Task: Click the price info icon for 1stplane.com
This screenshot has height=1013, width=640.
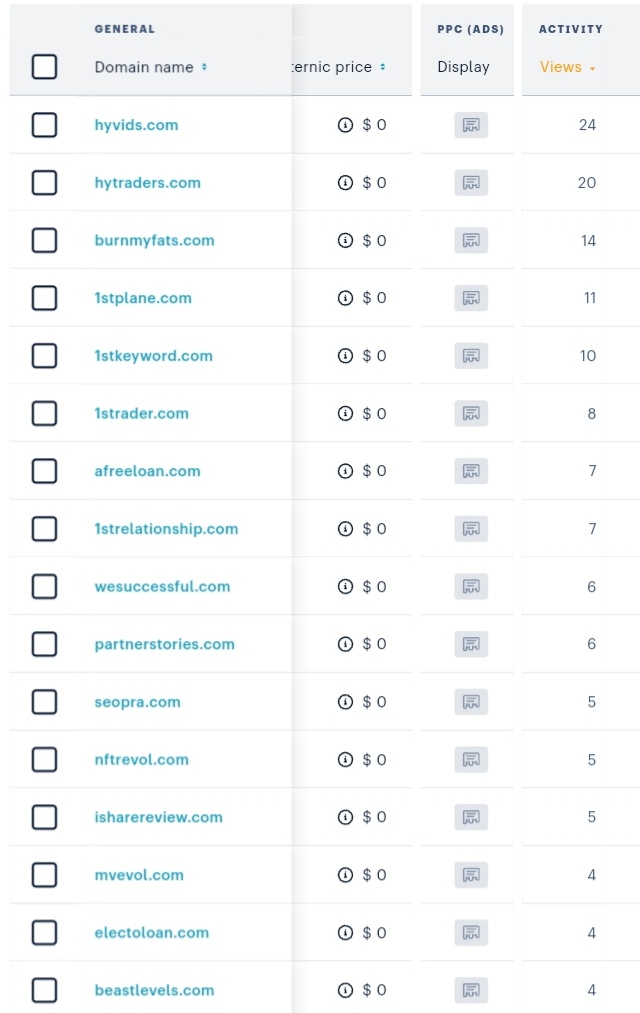Action: (346, 298)
